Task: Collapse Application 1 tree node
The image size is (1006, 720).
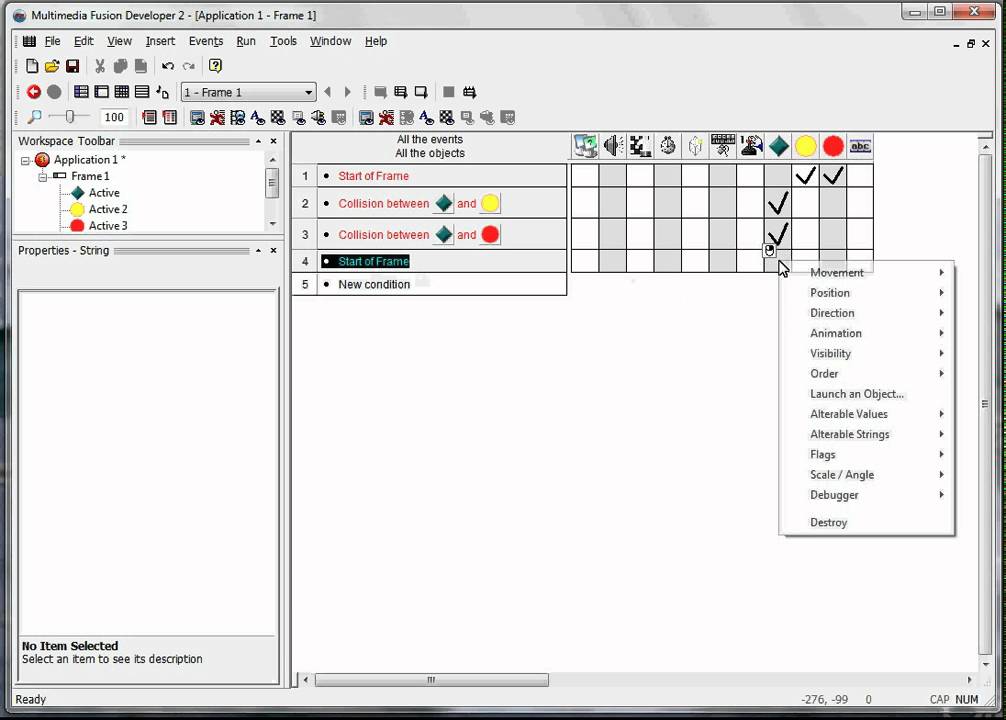Action: pyautogui.click(x=25, y=160)
